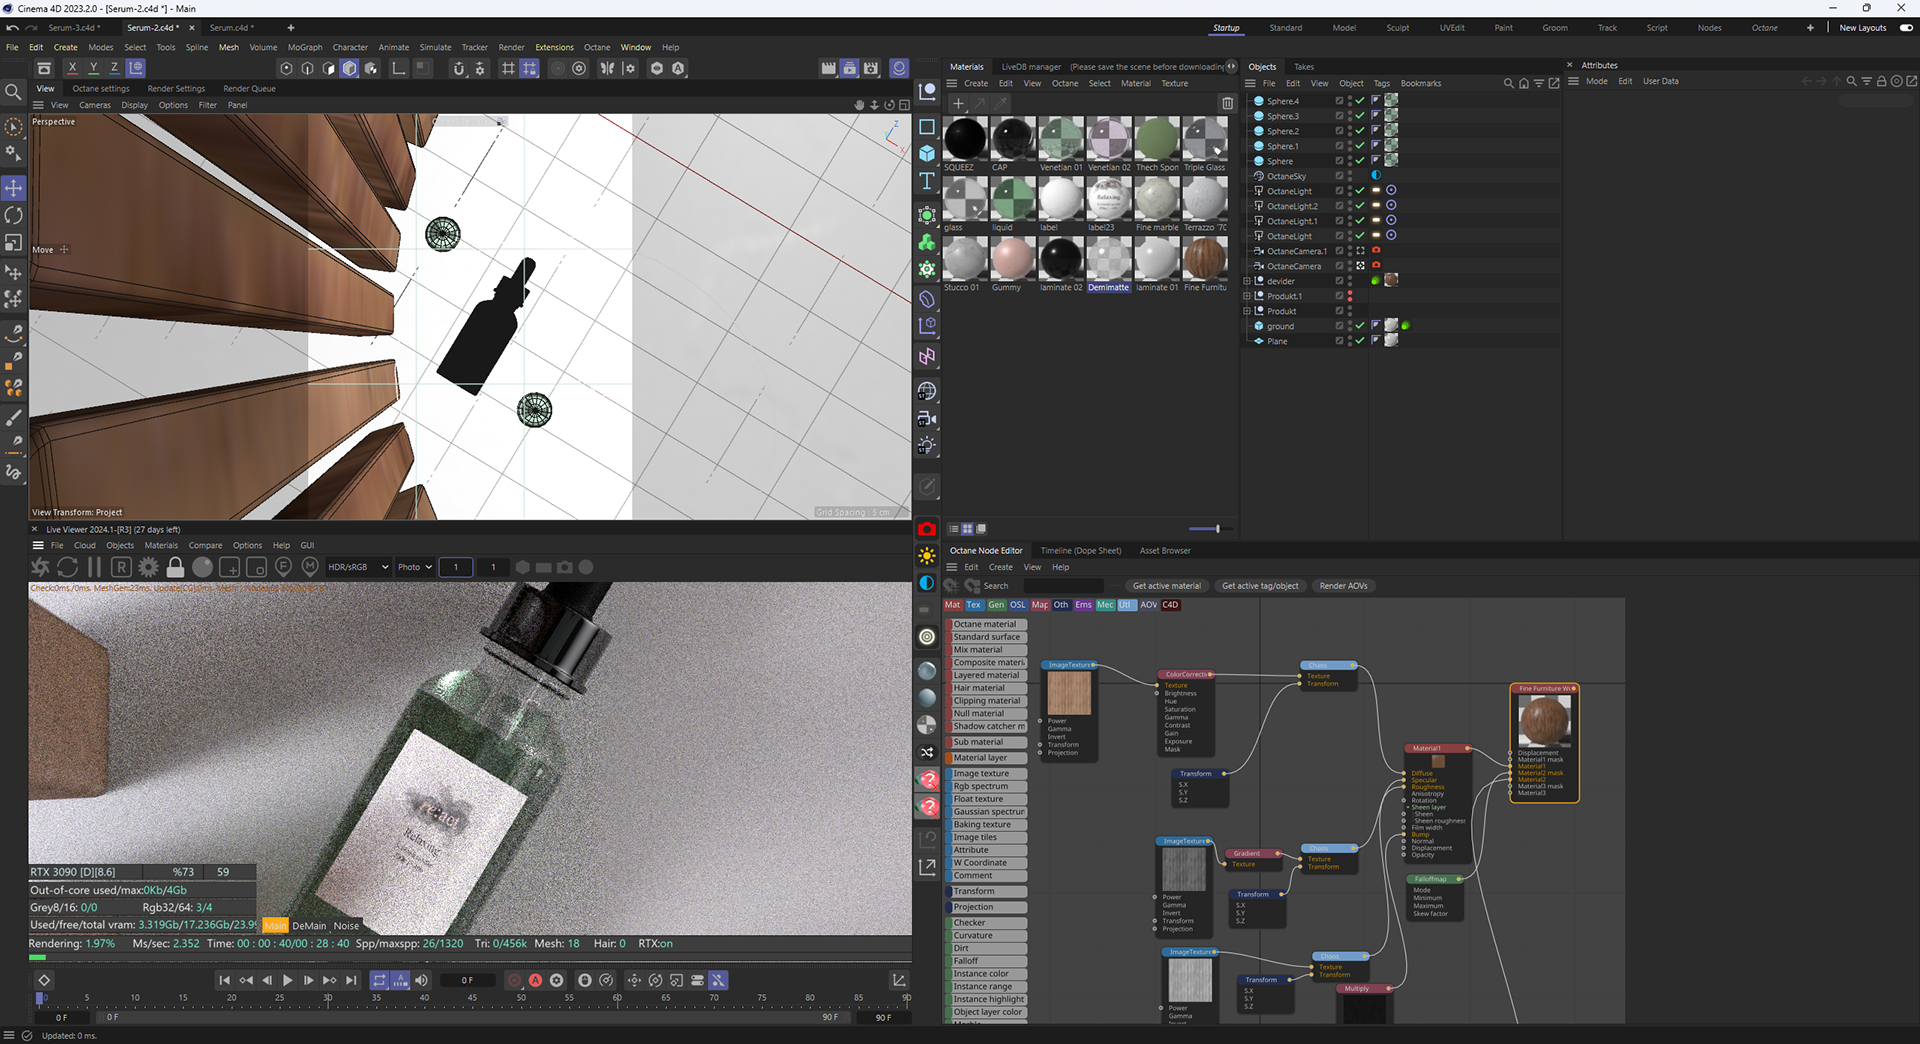
Task: Click current frame field showing 0 F
Action: pos(467,981)
